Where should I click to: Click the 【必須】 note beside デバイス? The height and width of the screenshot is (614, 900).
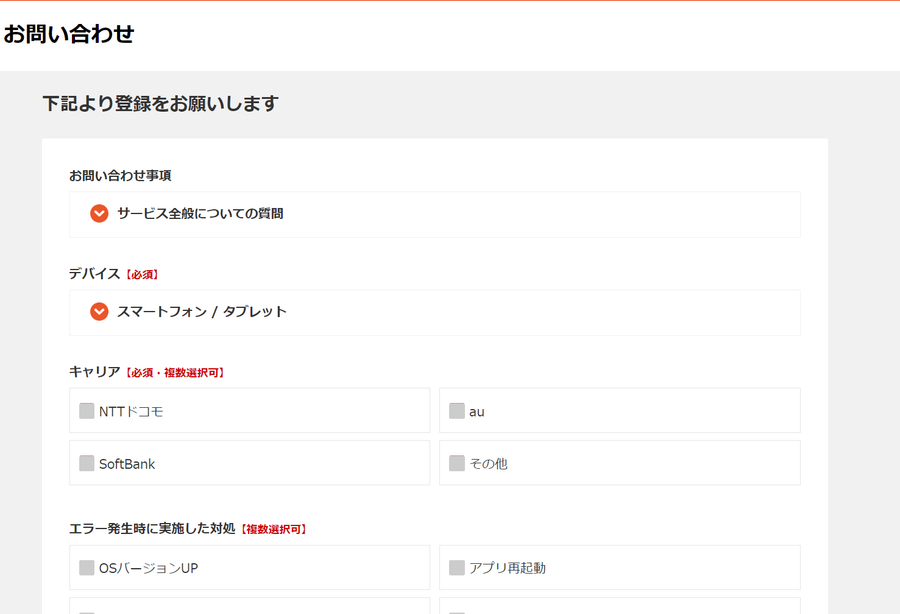pos(142,275)
